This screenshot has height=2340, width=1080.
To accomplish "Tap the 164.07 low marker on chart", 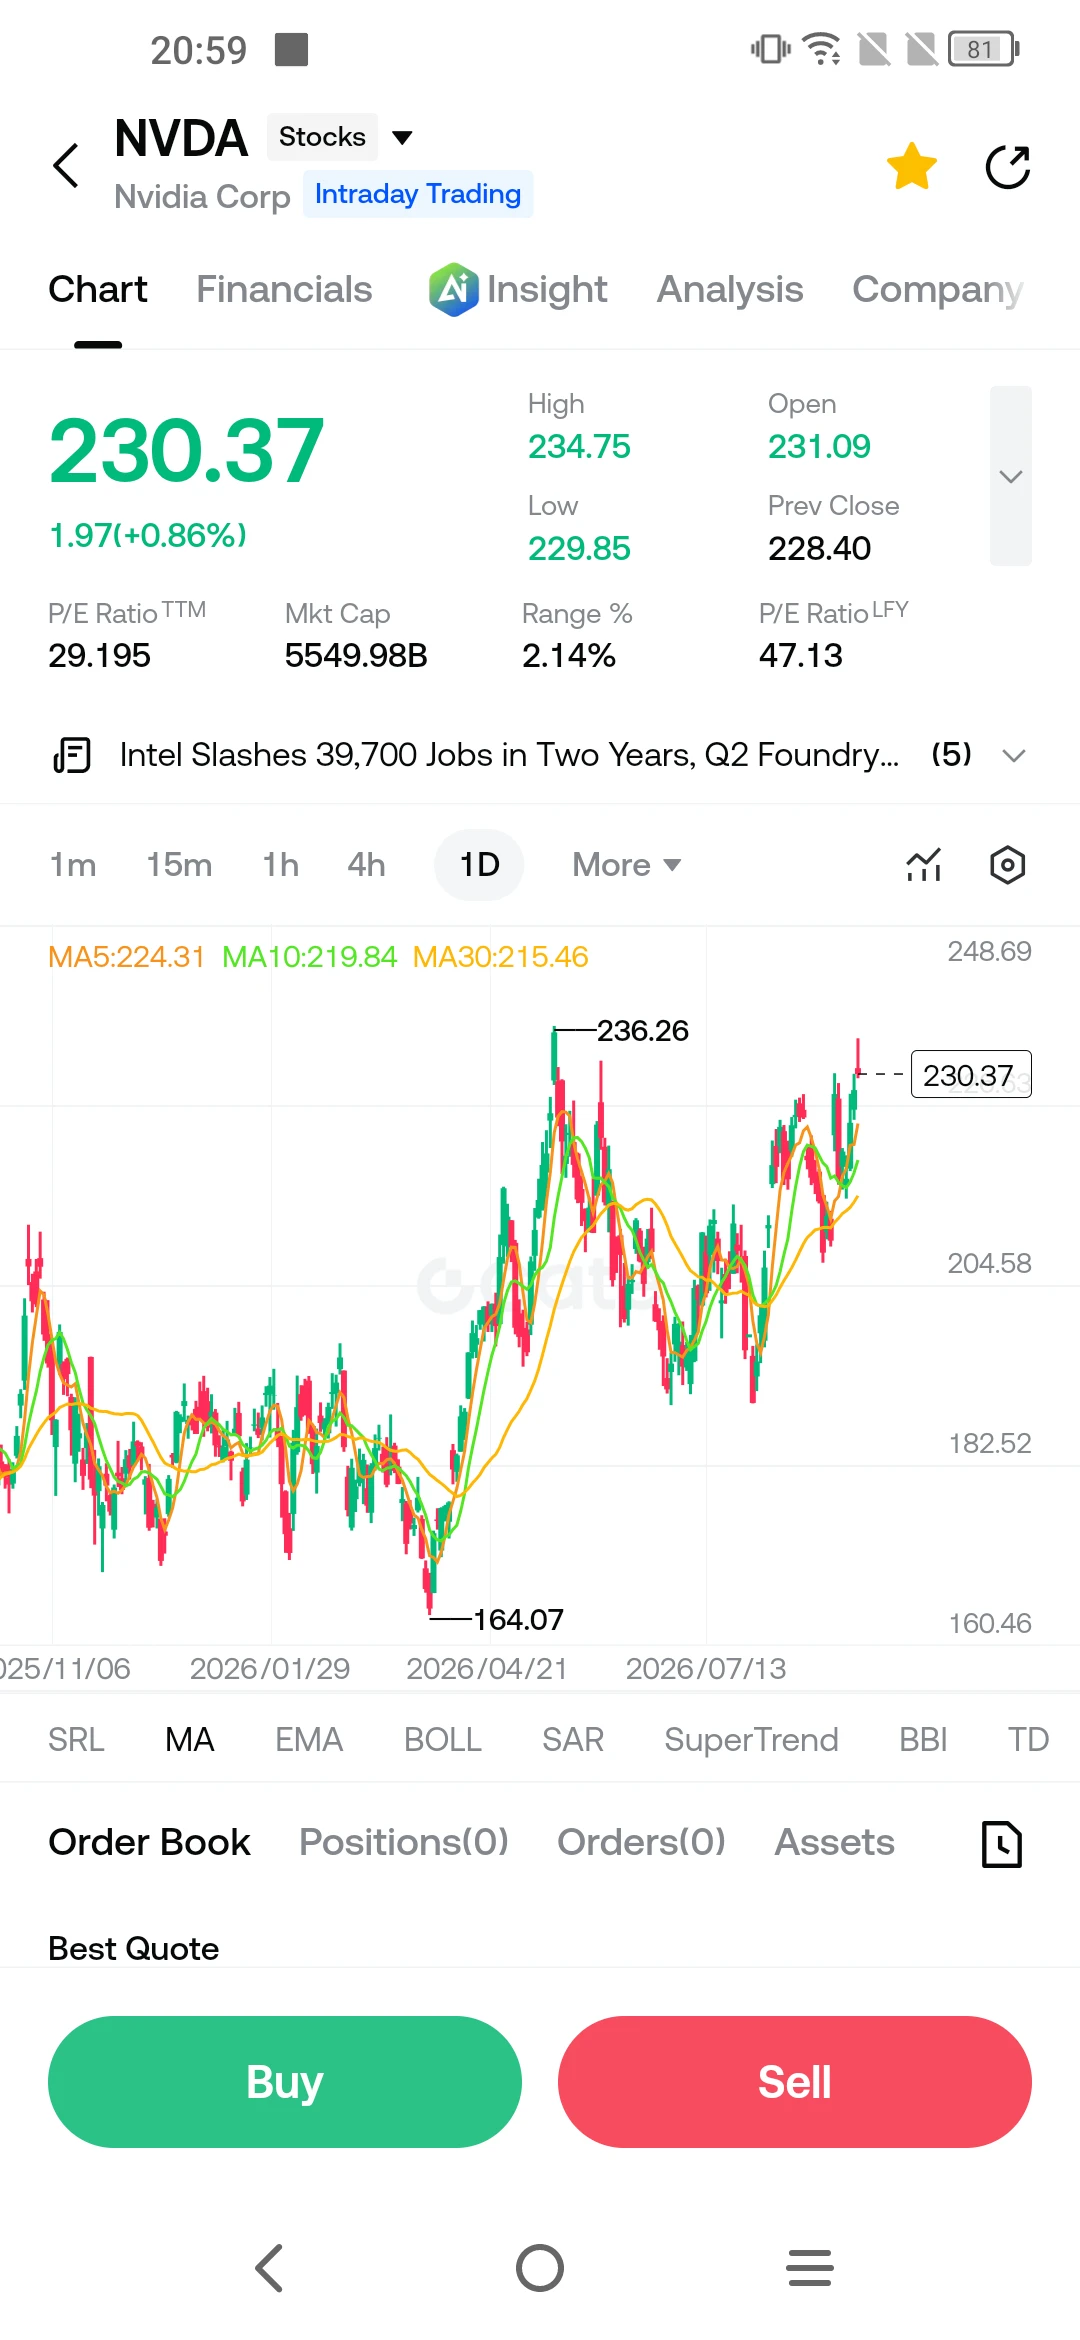I will (x=518, y=1619).
